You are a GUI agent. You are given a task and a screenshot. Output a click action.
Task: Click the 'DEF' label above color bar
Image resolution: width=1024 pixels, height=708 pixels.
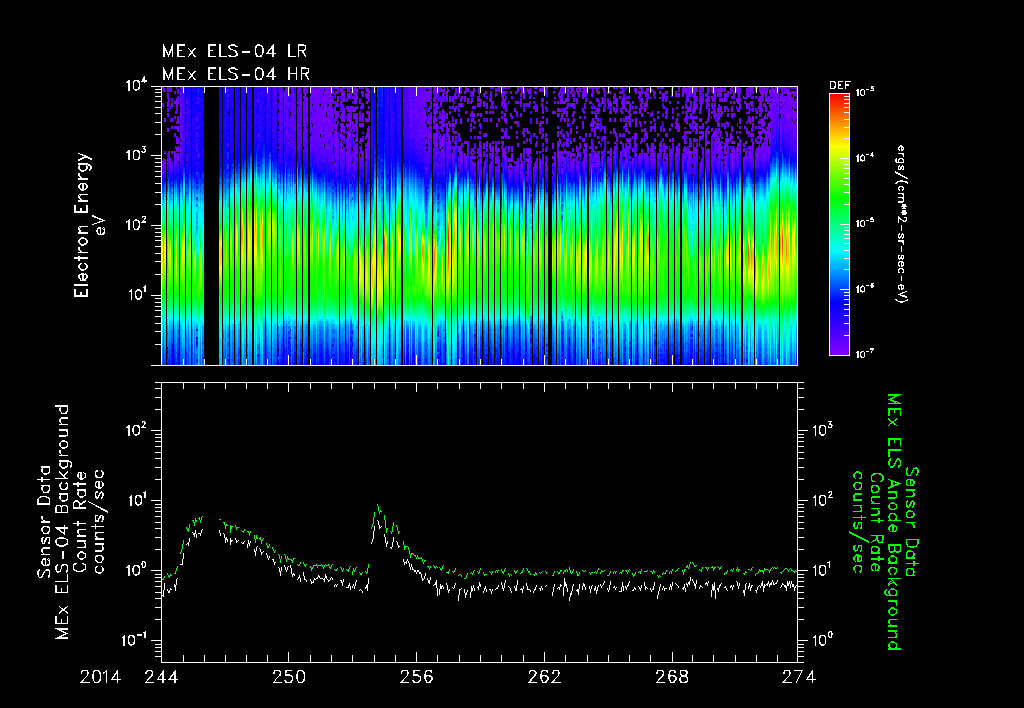(x=839, y=86)
